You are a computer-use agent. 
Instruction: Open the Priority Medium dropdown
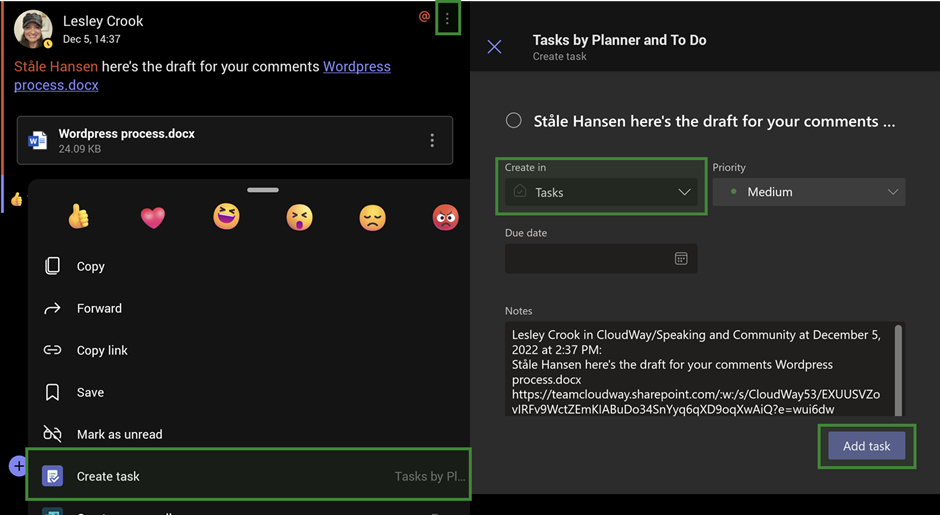(x=809, y=192)
